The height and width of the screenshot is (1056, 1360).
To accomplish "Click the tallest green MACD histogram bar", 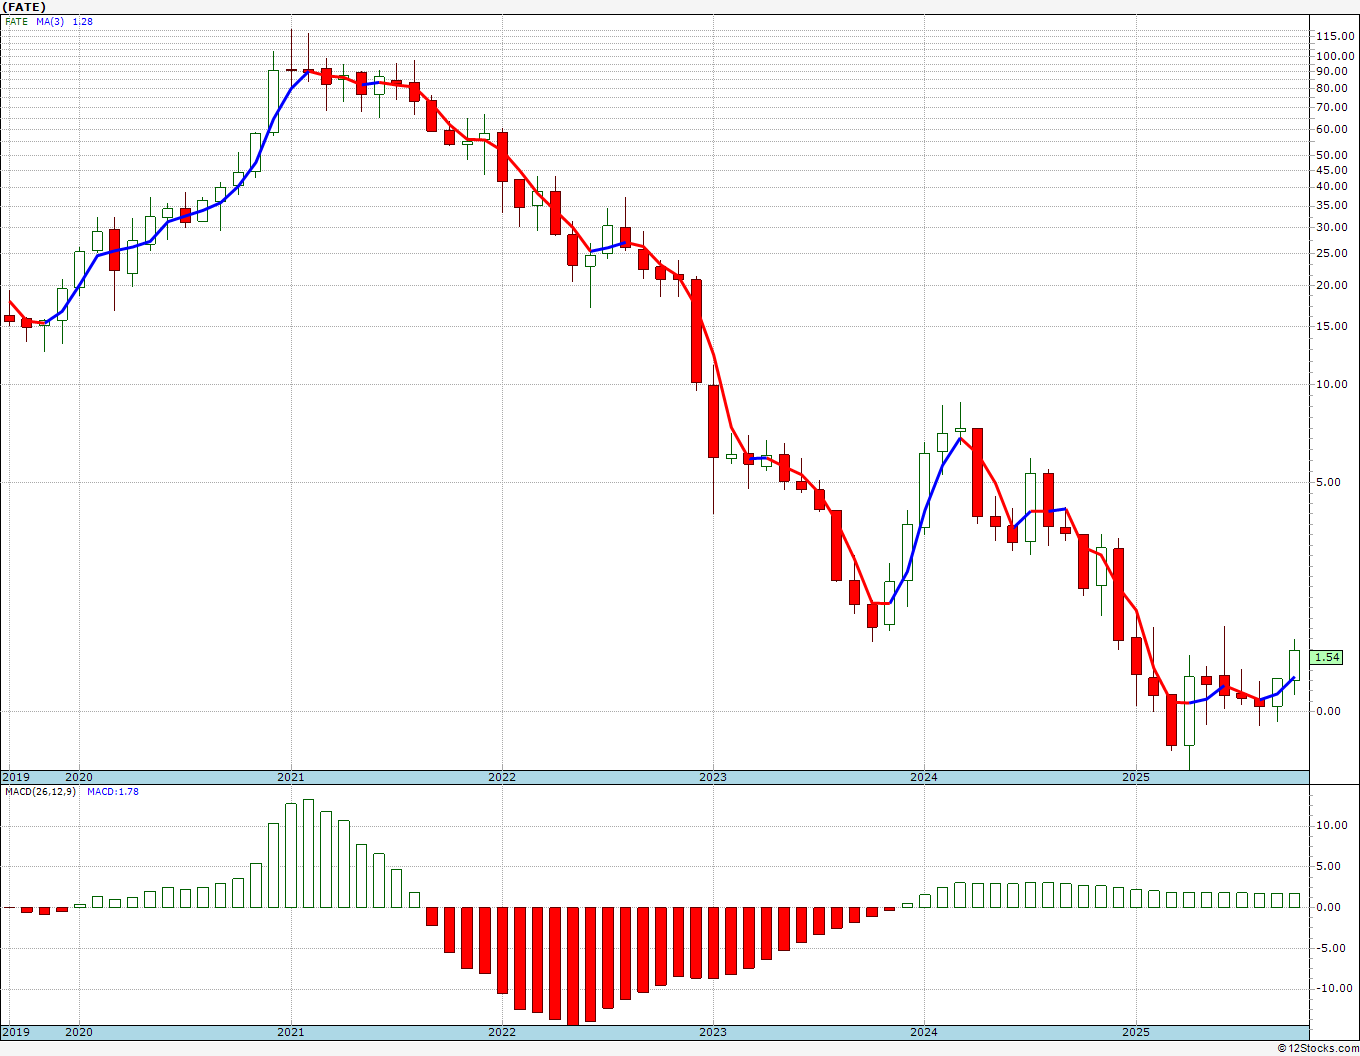I will [x=308, y=853].
